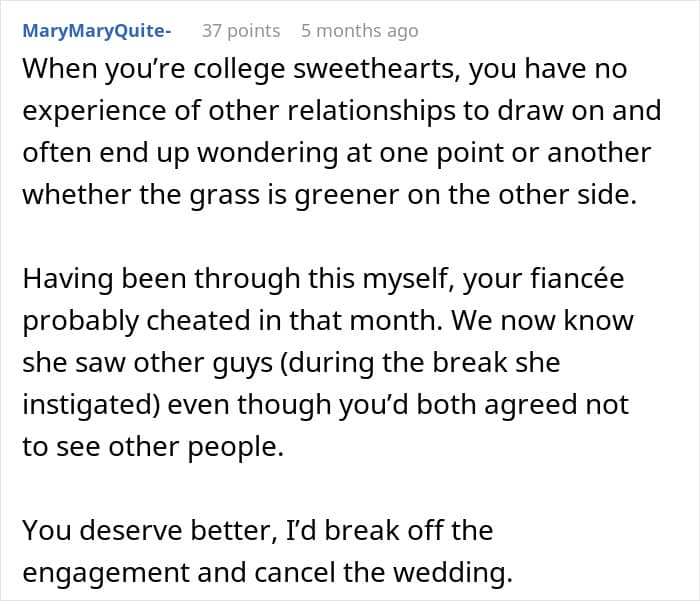Click the "37 points" score label
700x601 pixels.
241,31
